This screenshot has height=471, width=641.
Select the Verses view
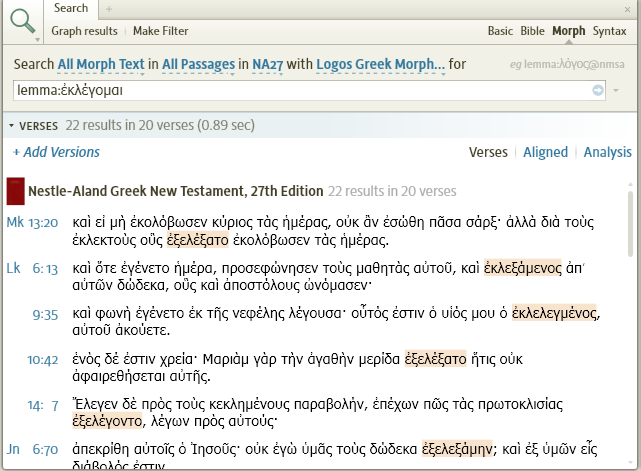coord(488,152)
